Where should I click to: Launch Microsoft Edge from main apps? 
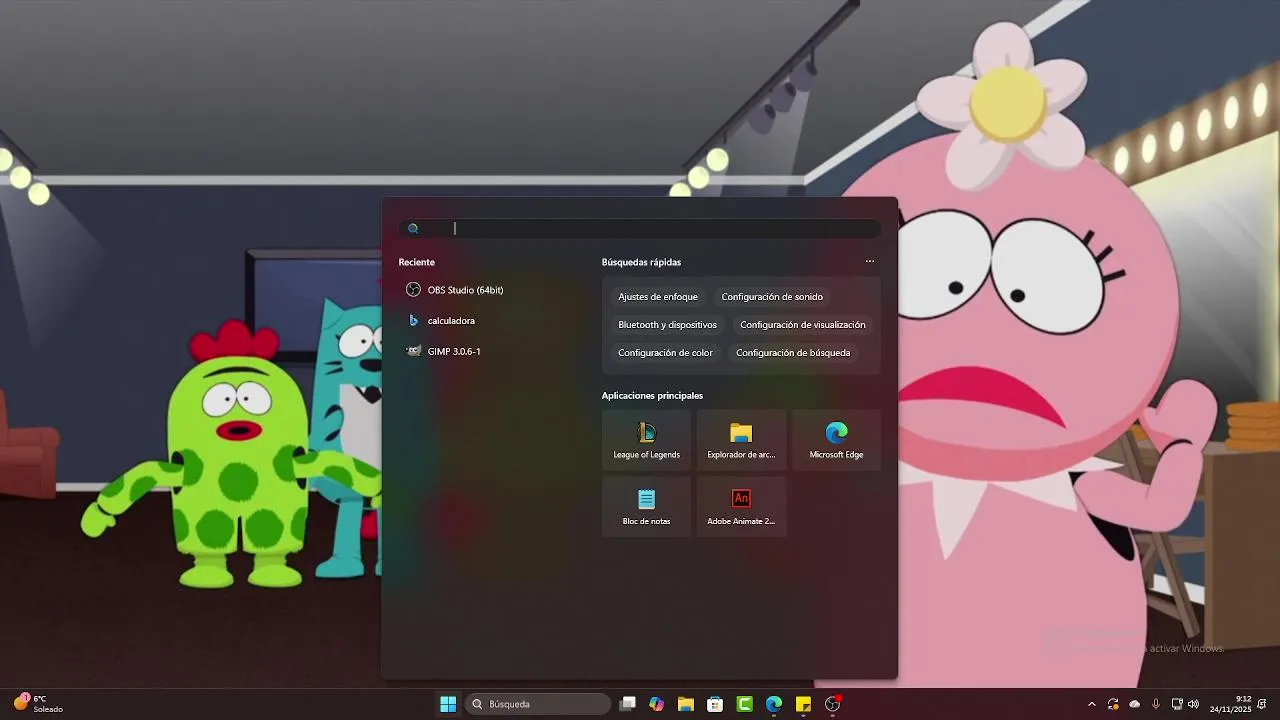pos(836,440)
